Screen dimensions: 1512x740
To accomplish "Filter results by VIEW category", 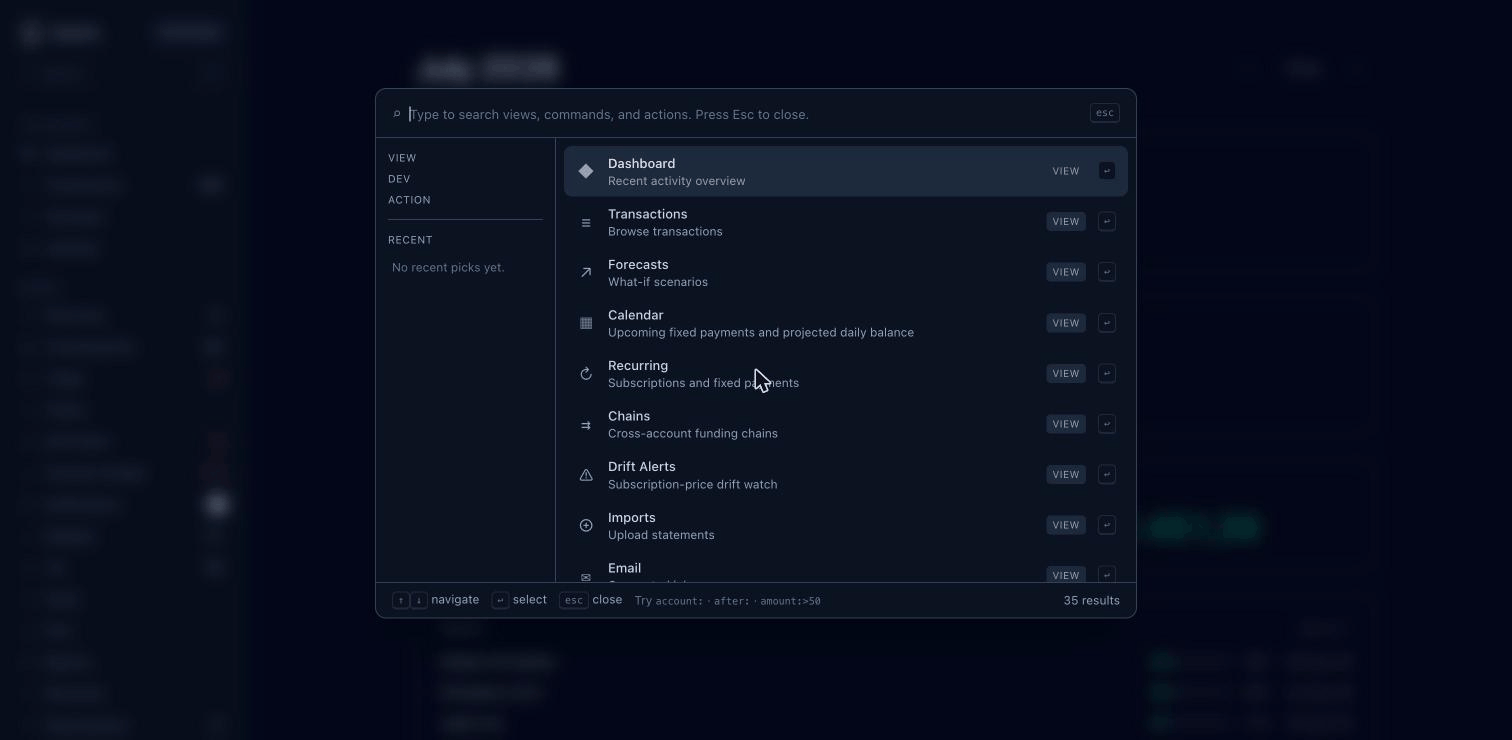I will [402, 158].
